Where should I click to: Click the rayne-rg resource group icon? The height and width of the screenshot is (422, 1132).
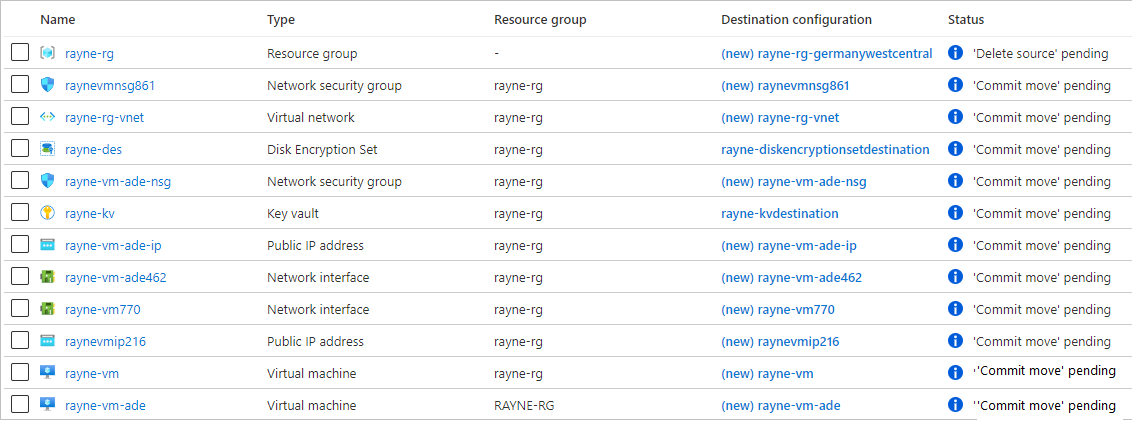pos(48,53)
